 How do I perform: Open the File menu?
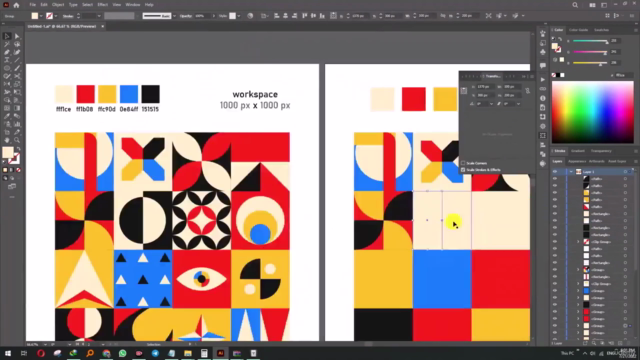coord(33,5)
